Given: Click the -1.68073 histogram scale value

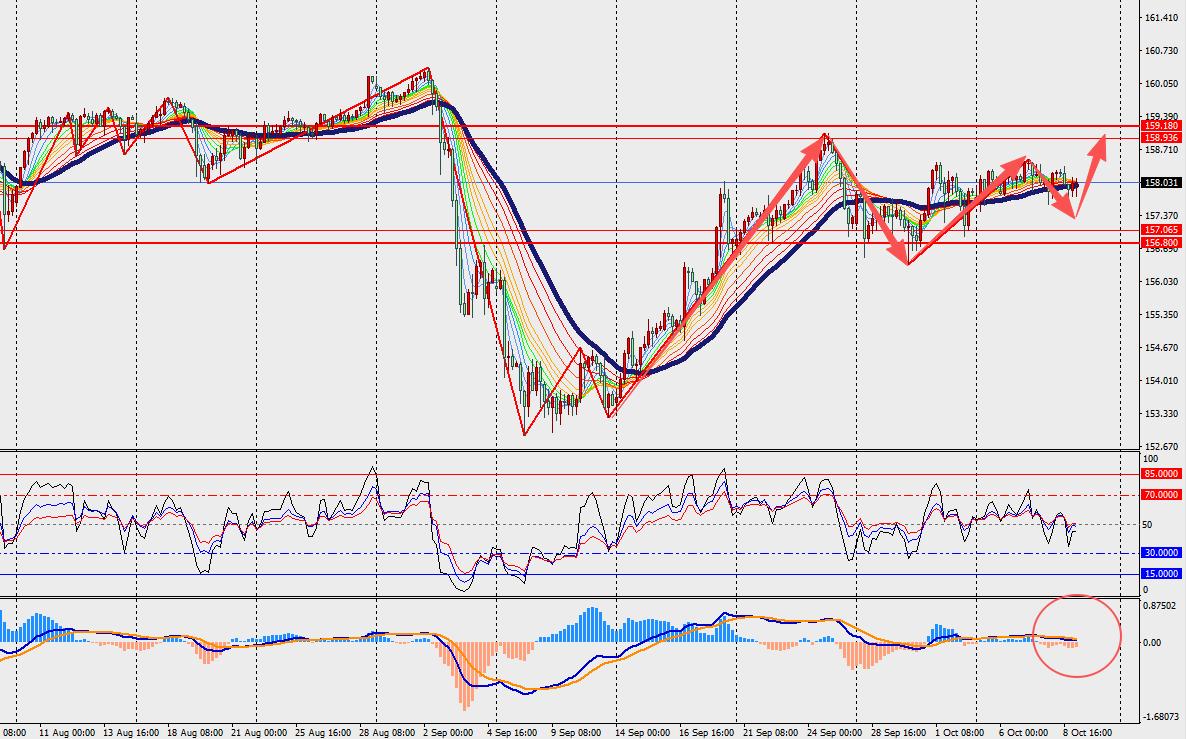Looking at the screenshot, I should point(1160,716).
